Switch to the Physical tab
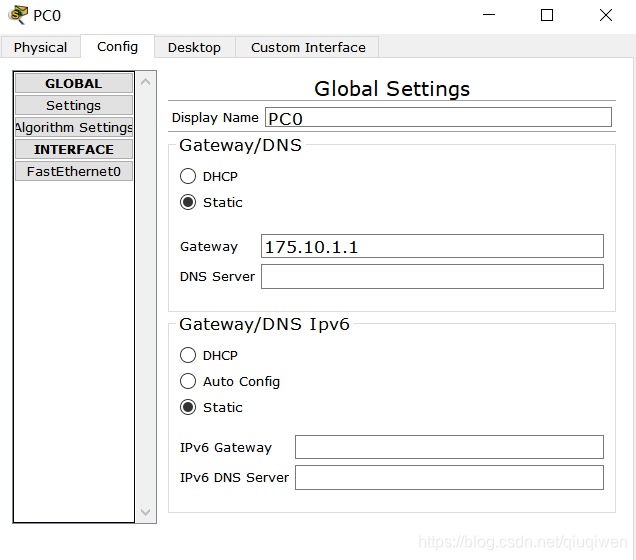Image resolution: width=636 pixels, height=560 pixels. click(40, 47)
